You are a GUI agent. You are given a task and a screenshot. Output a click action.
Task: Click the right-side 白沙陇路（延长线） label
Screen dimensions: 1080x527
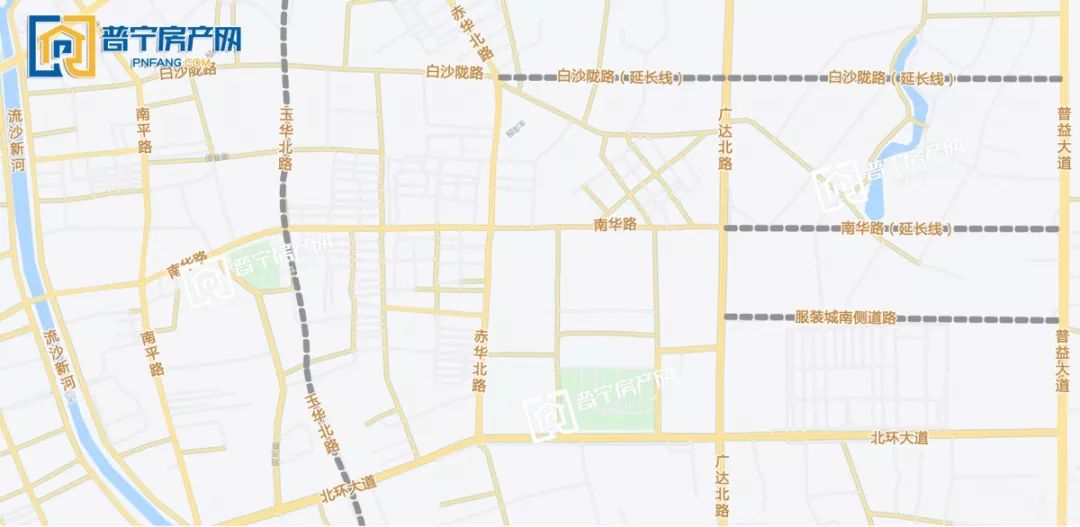coord(891,78)
